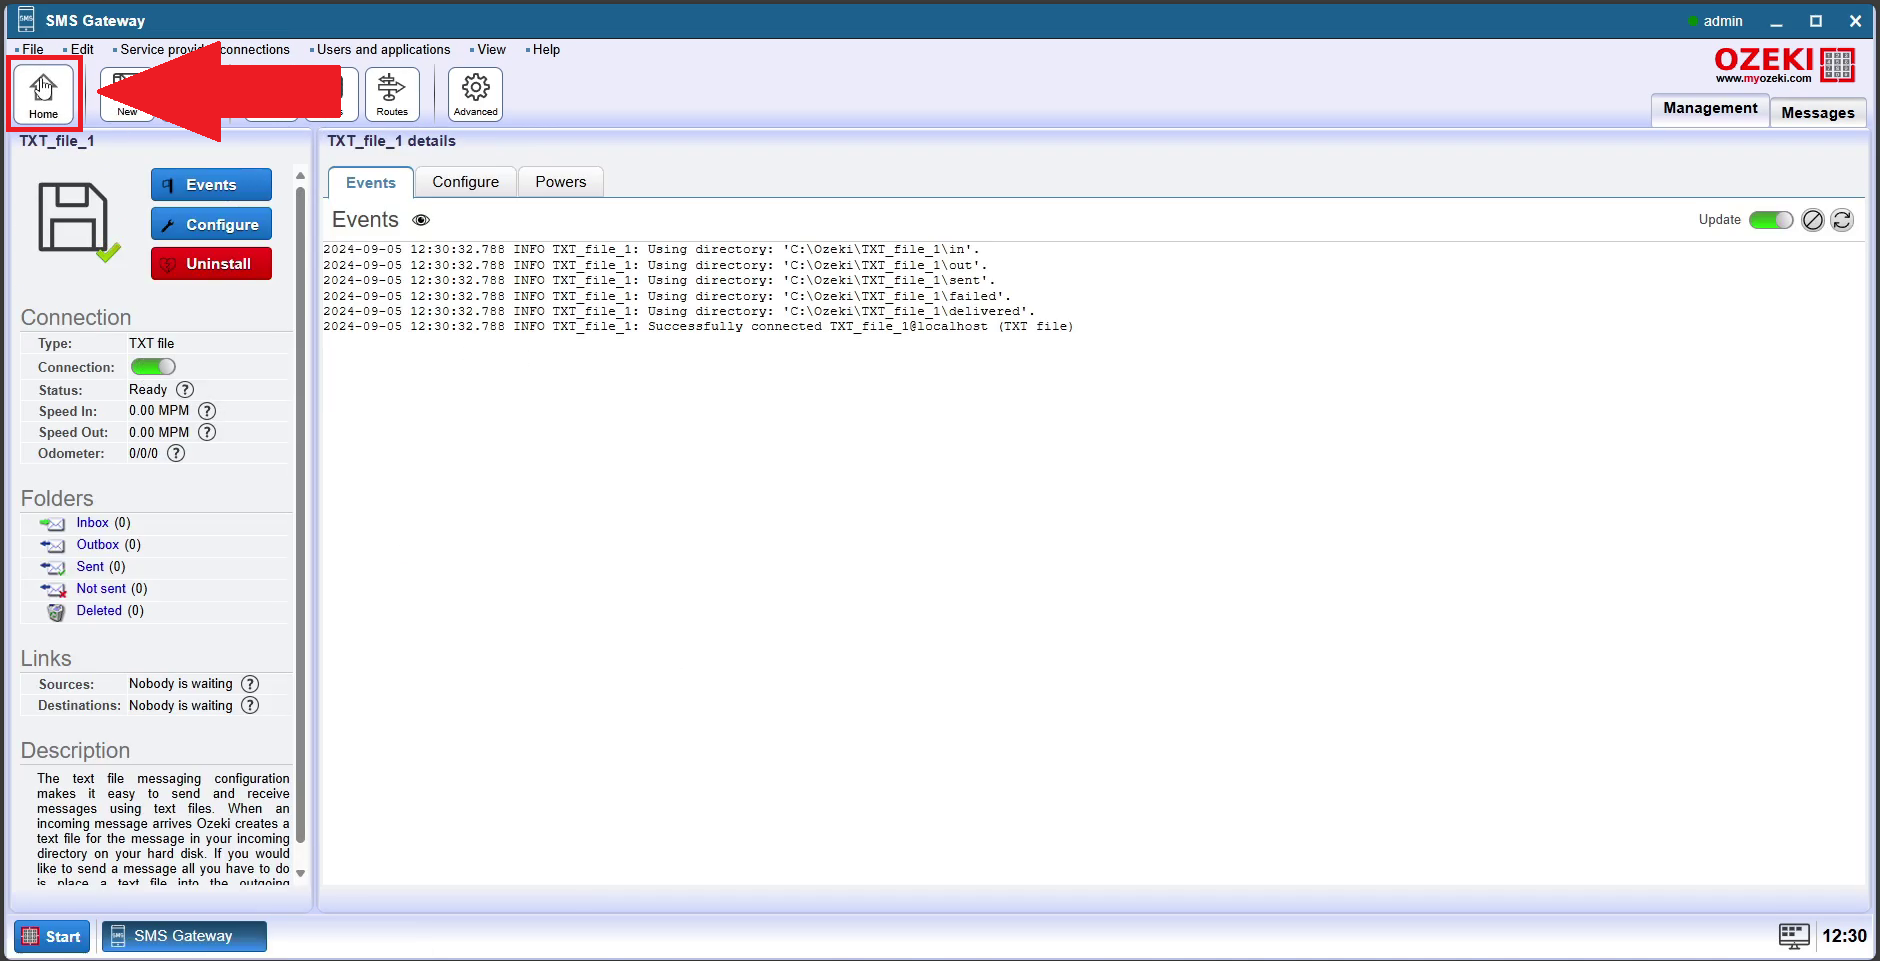Image resolution: width=1880 pixels, height=961 pixels.
Task: Open the Home toolbar button
Action: tap(44, 94)
